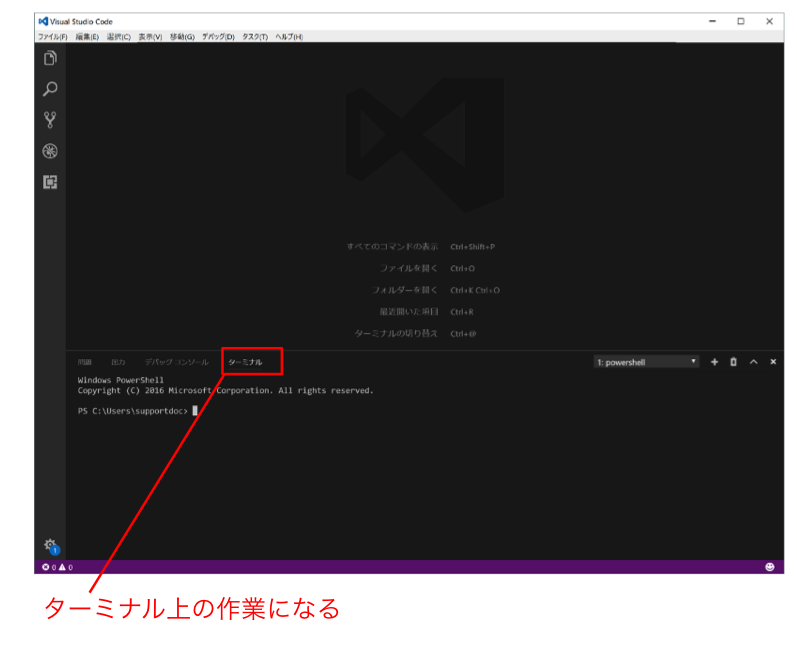Image resolution: width=797 pixels, height=649 pixels.
Task: Open the Source Control view icon
Action: click(50, 120)
